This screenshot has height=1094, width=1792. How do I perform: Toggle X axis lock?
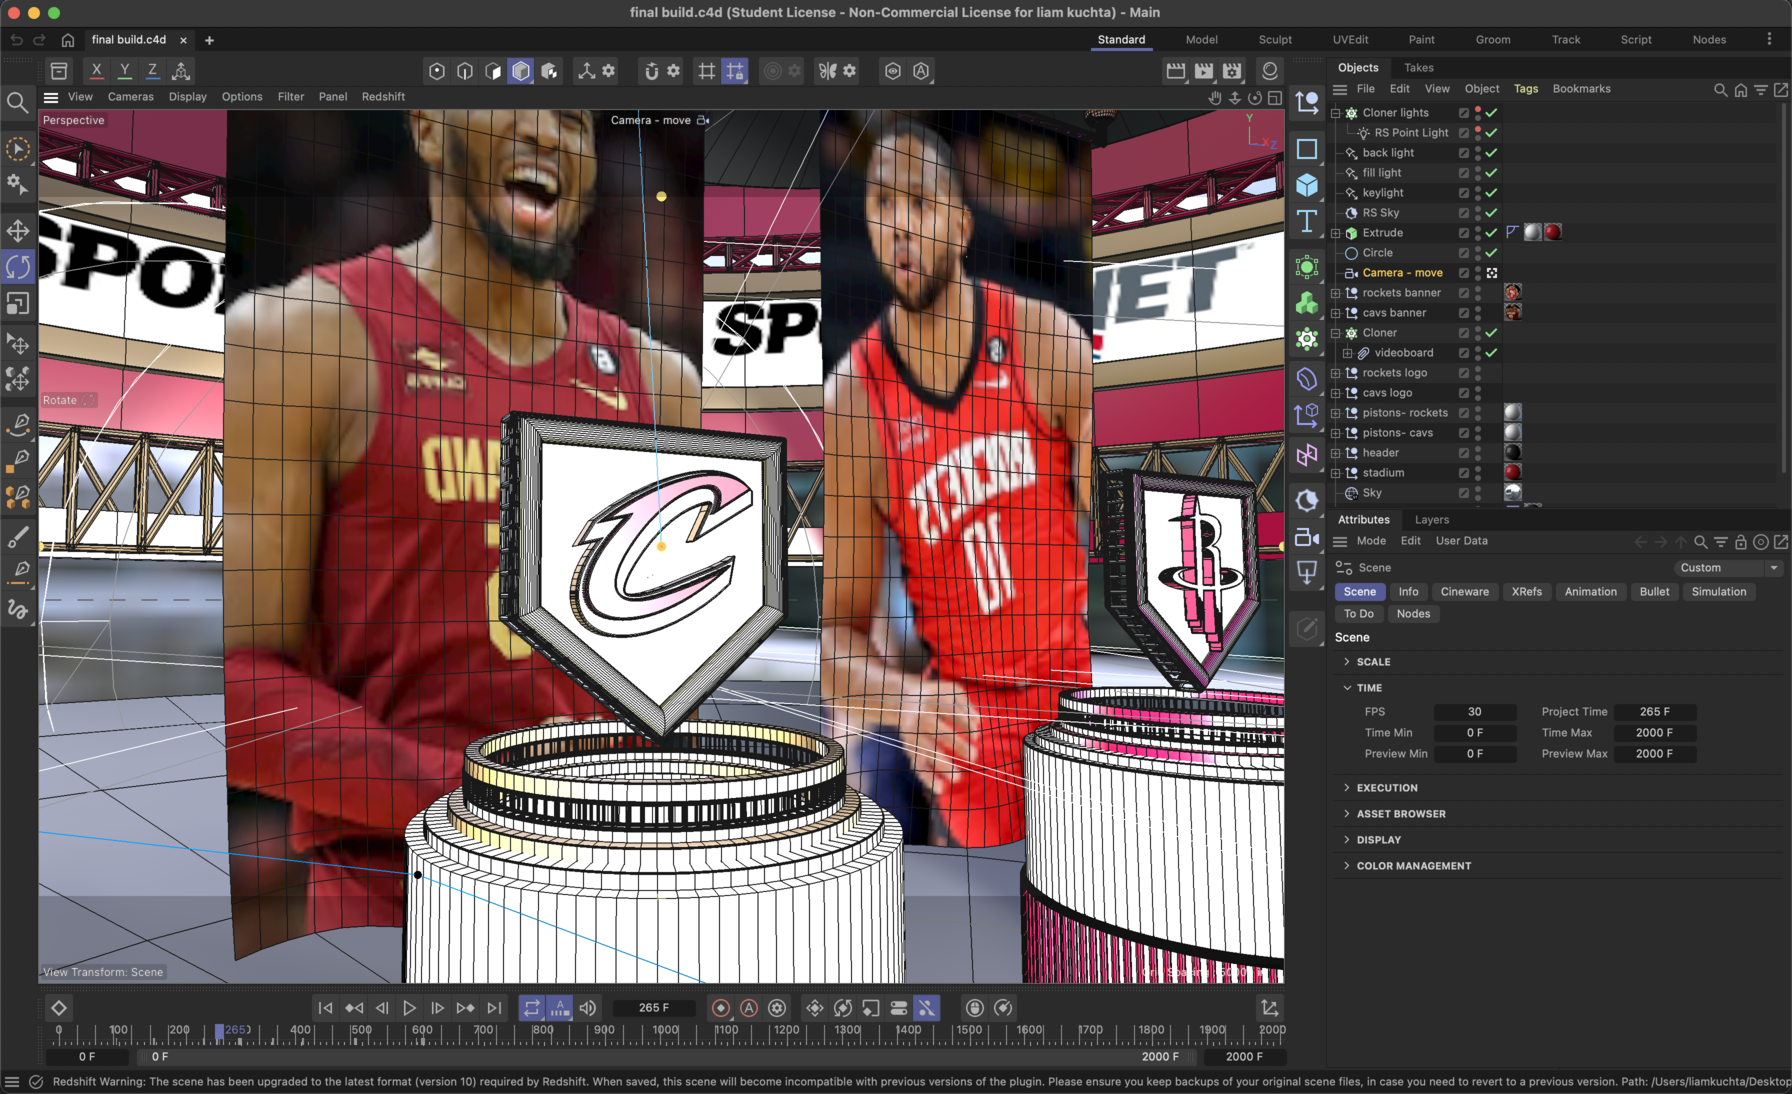coord(96,71)
